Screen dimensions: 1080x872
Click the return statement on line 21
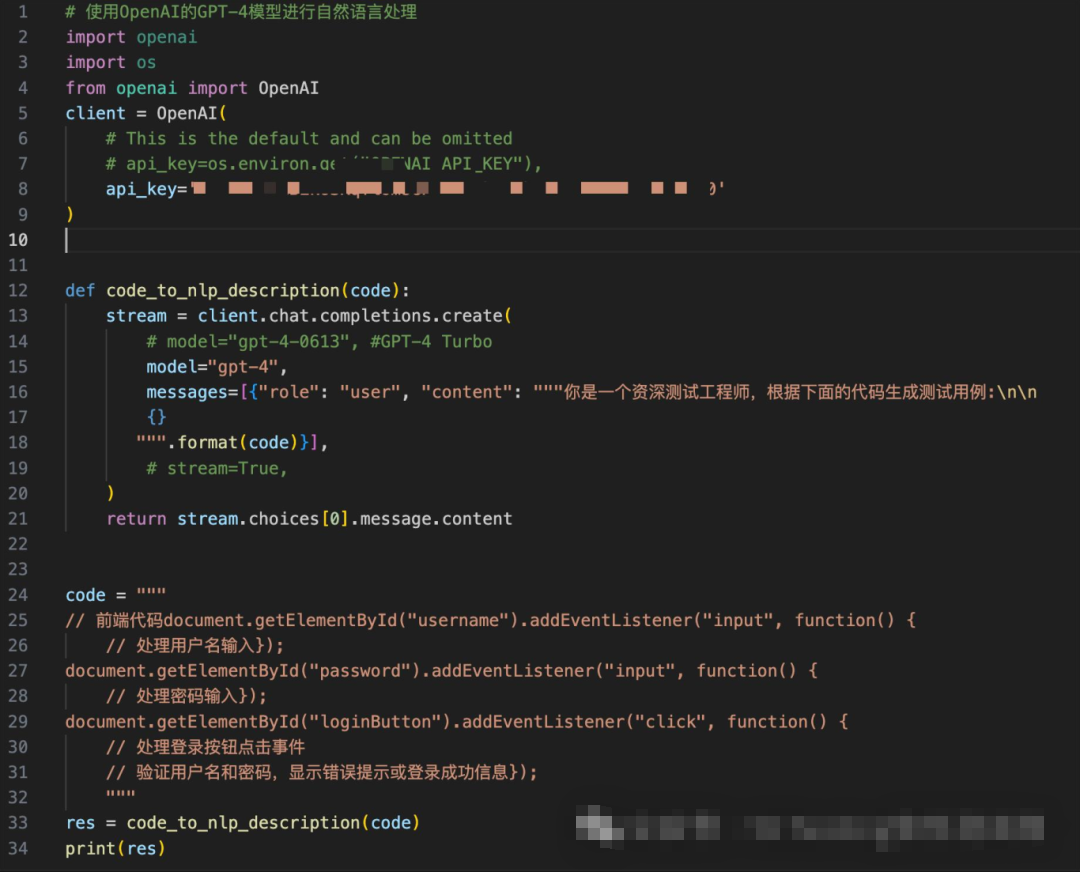pos(308,518)
